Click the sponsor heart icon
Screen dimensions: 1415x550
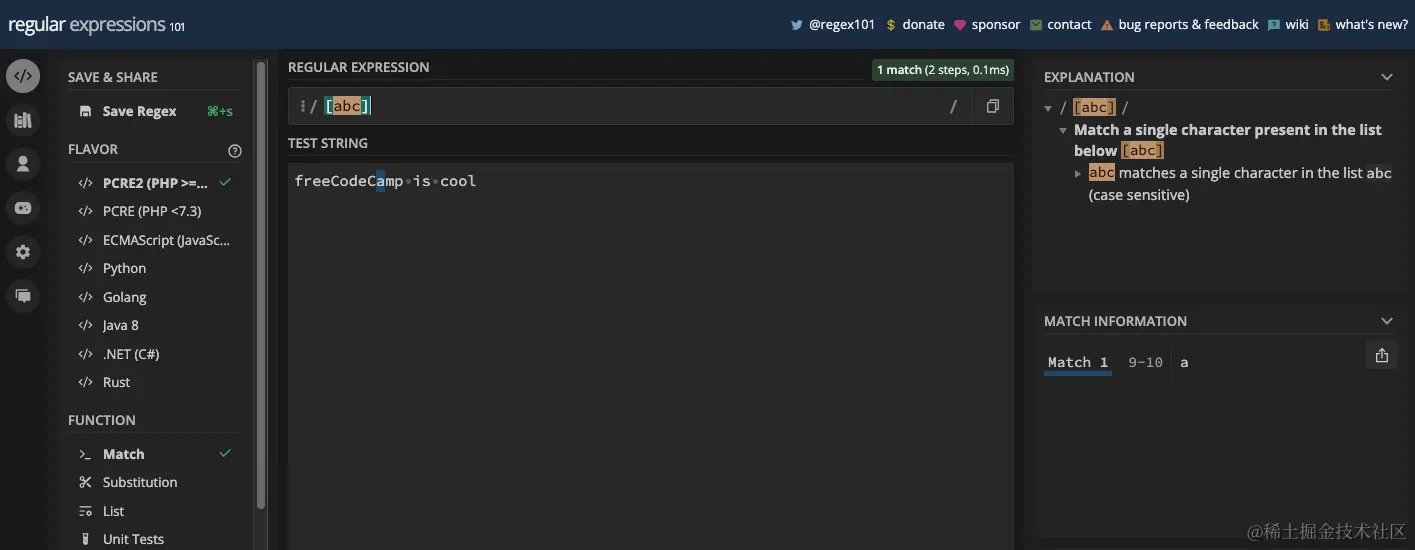pyautogui.click(x=960, y=25)
